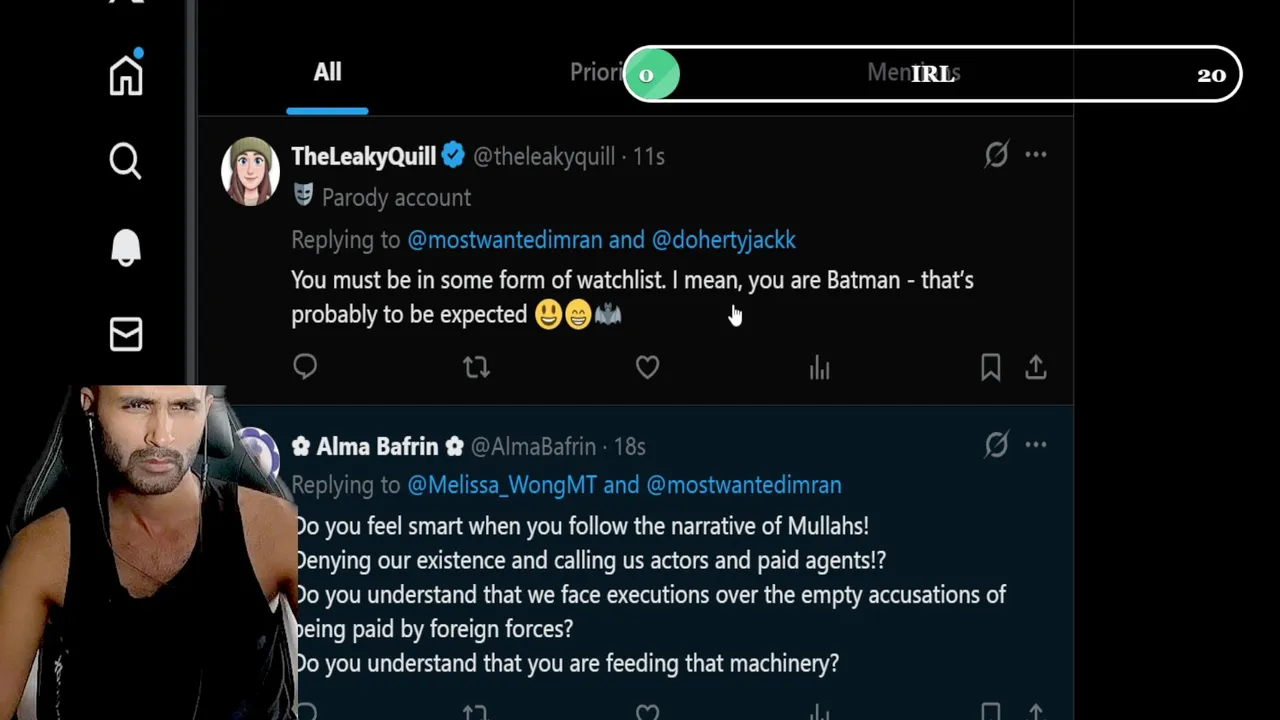Click the IRL progress bar overlay
1280x720 pixels.
tap(932, 74)
